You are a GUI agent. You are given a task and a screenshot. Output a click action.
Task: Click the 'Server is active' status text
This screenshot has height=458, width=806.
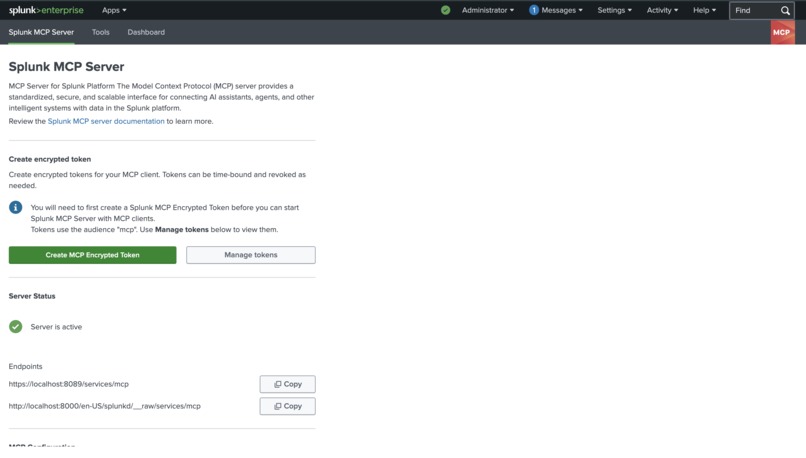tap(56, 327)
